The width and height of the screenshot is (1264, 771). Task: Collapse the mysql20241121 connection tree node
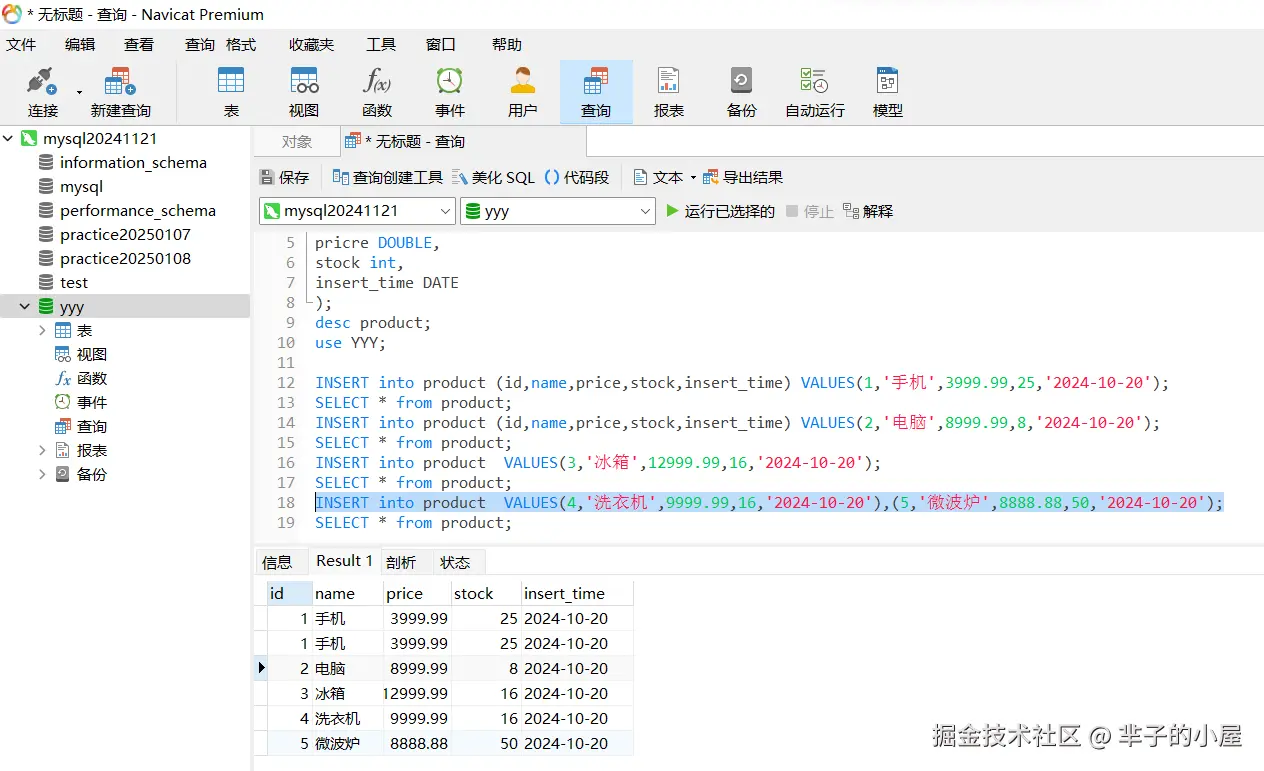(x=9, y=138)
